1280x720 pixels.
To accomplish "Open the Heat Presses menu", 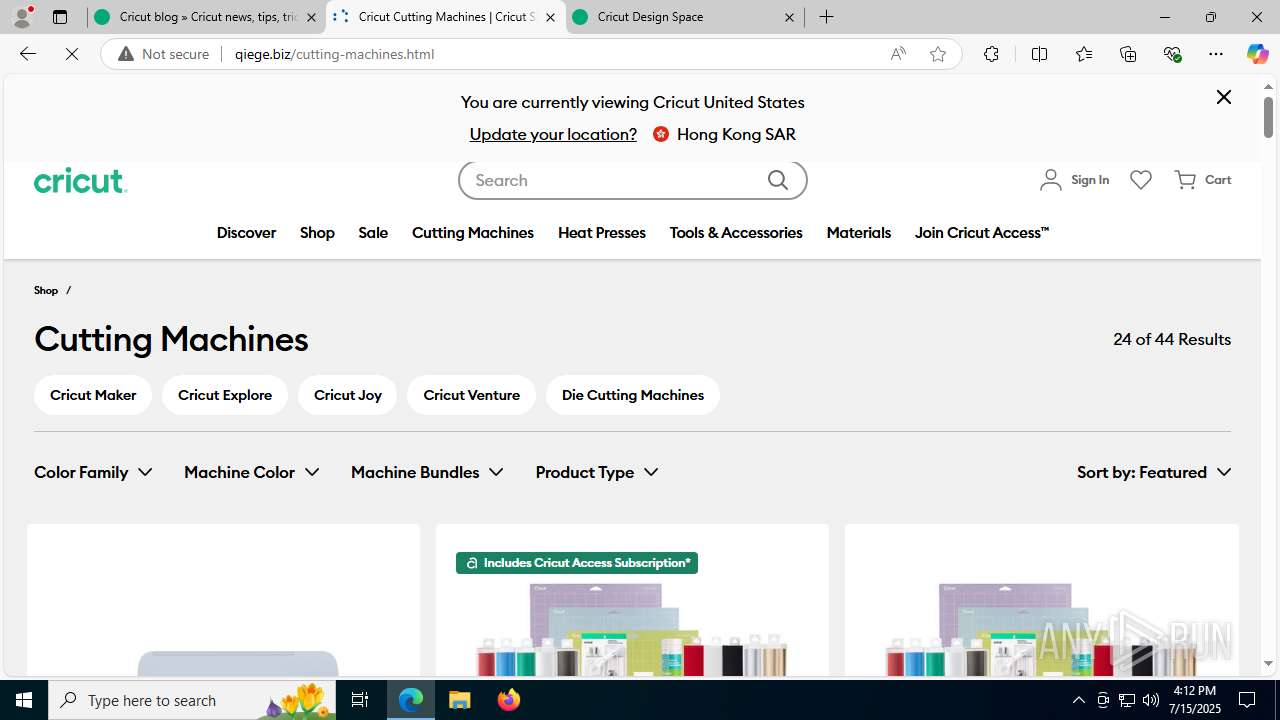I will 602,233.
